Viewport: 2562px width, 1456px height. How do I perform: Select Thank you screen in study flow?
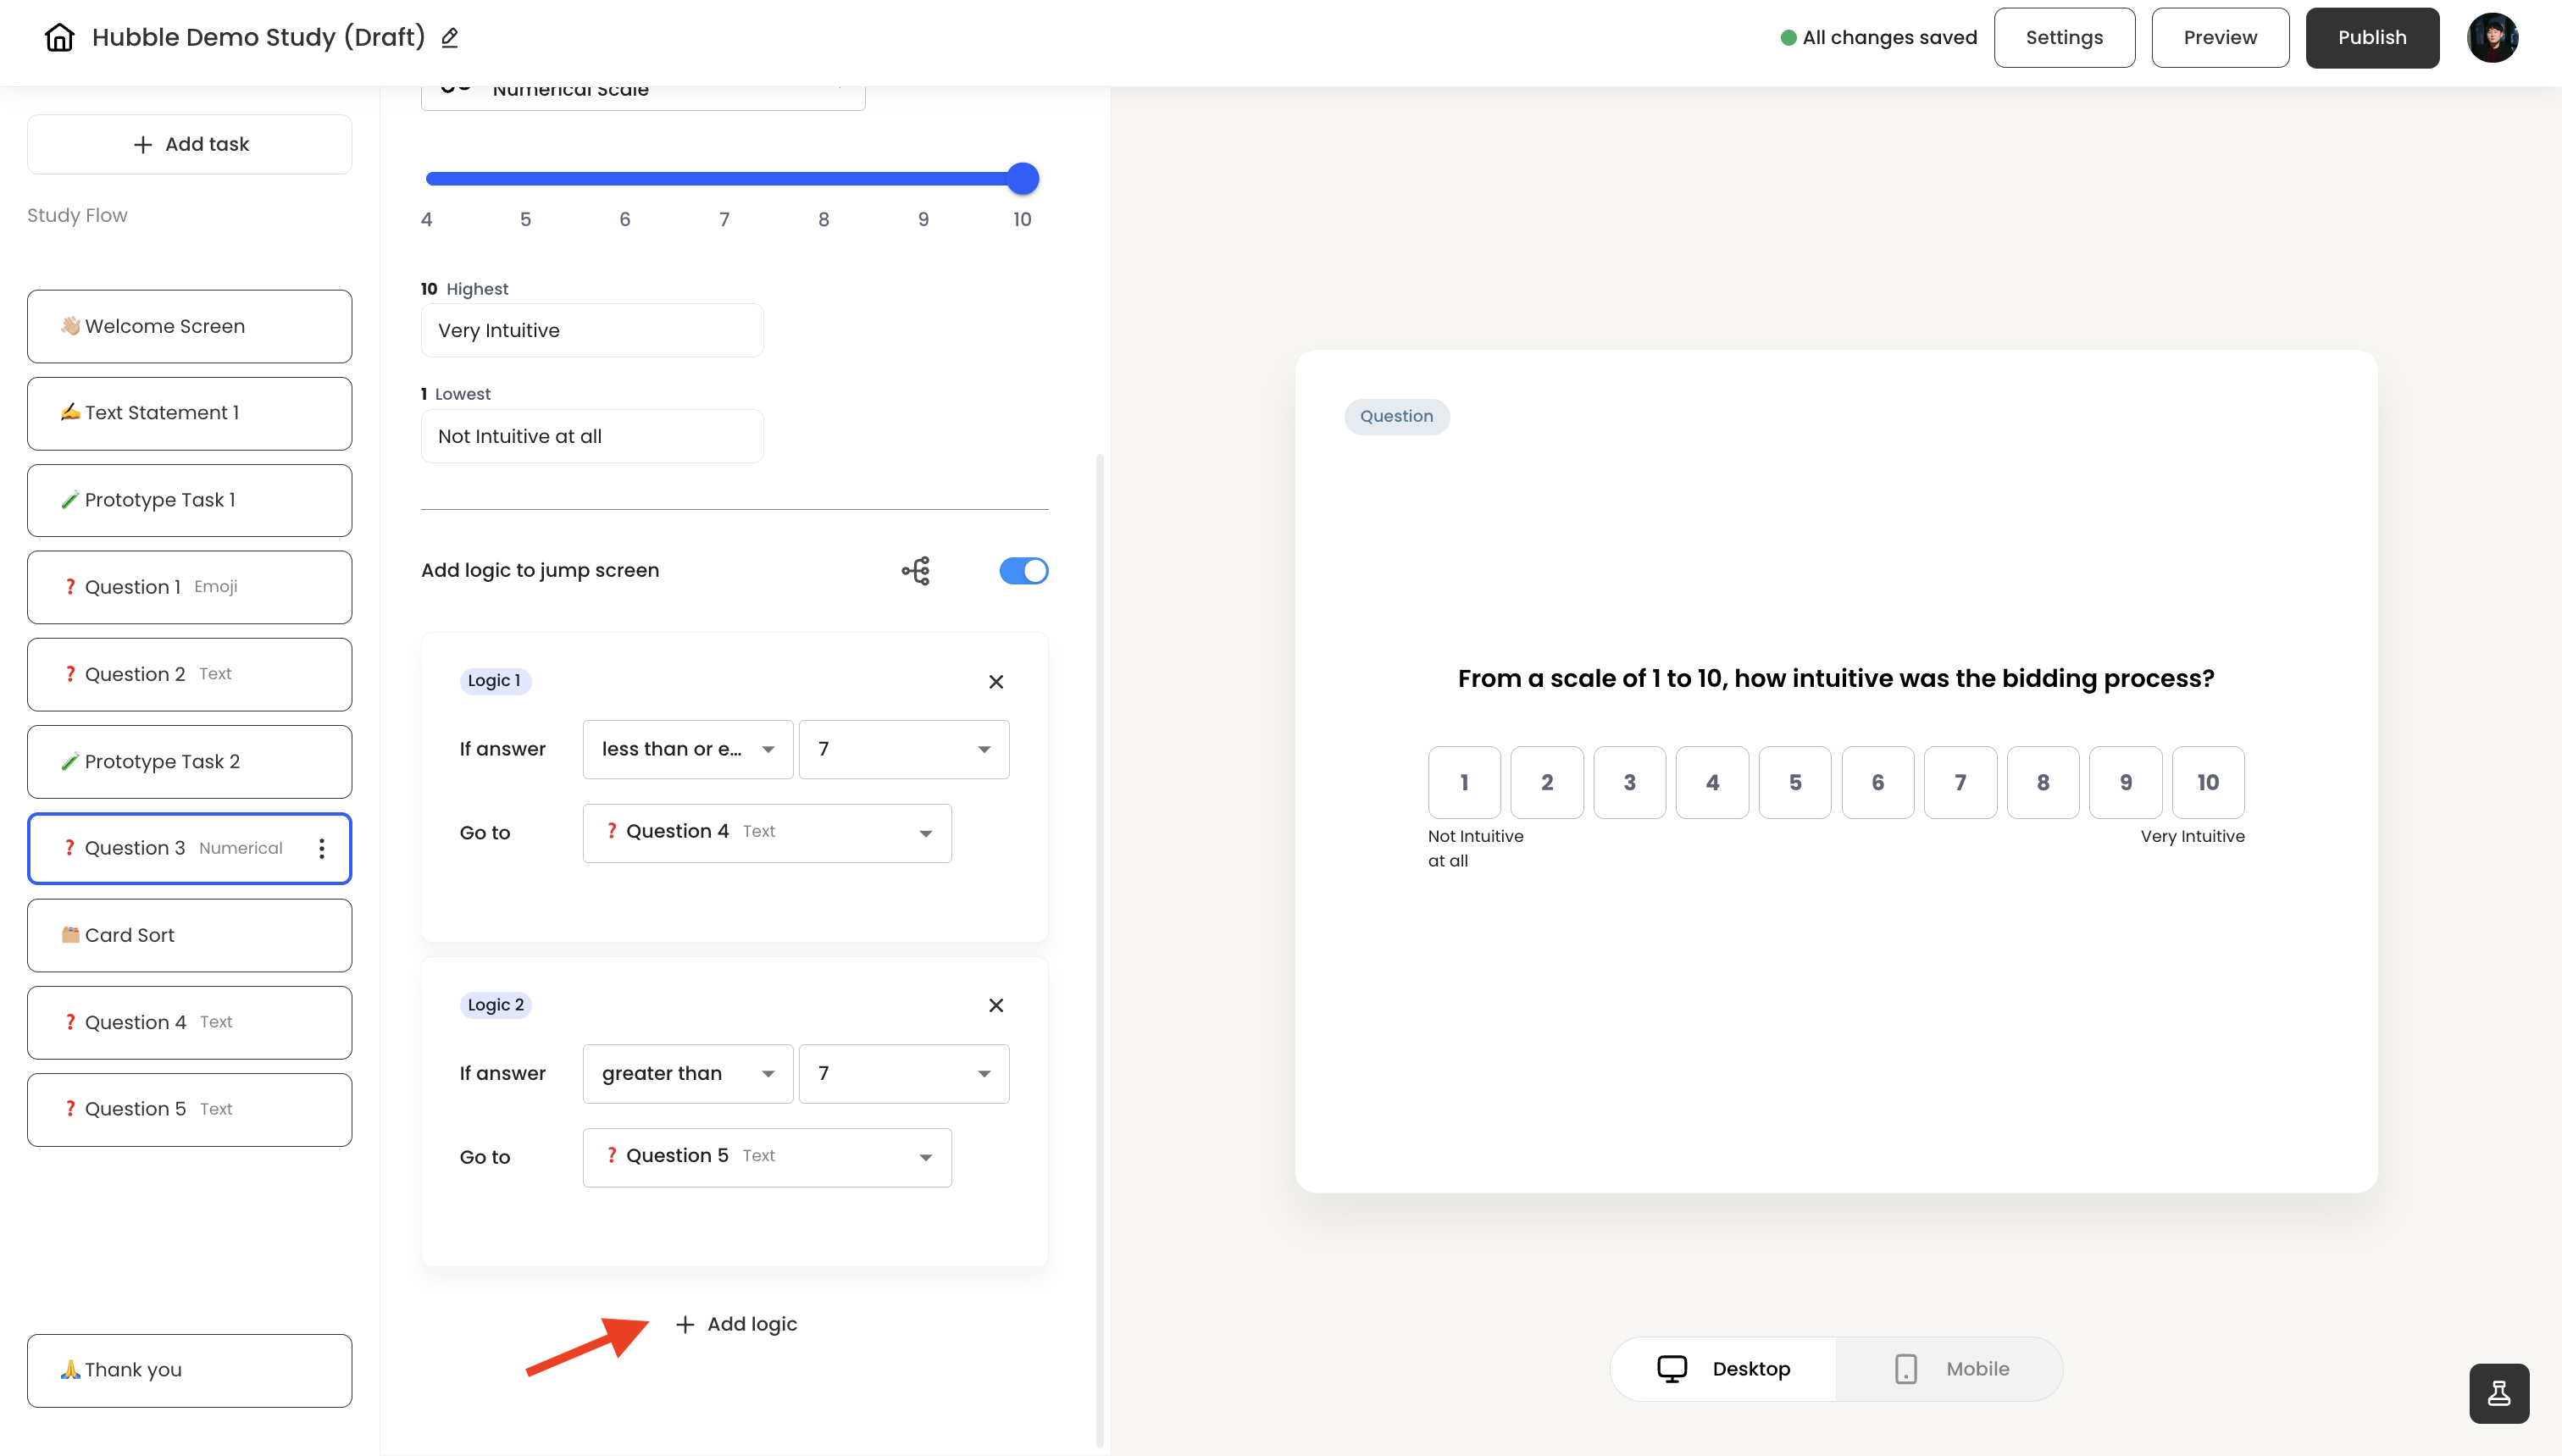(190, 1370)
